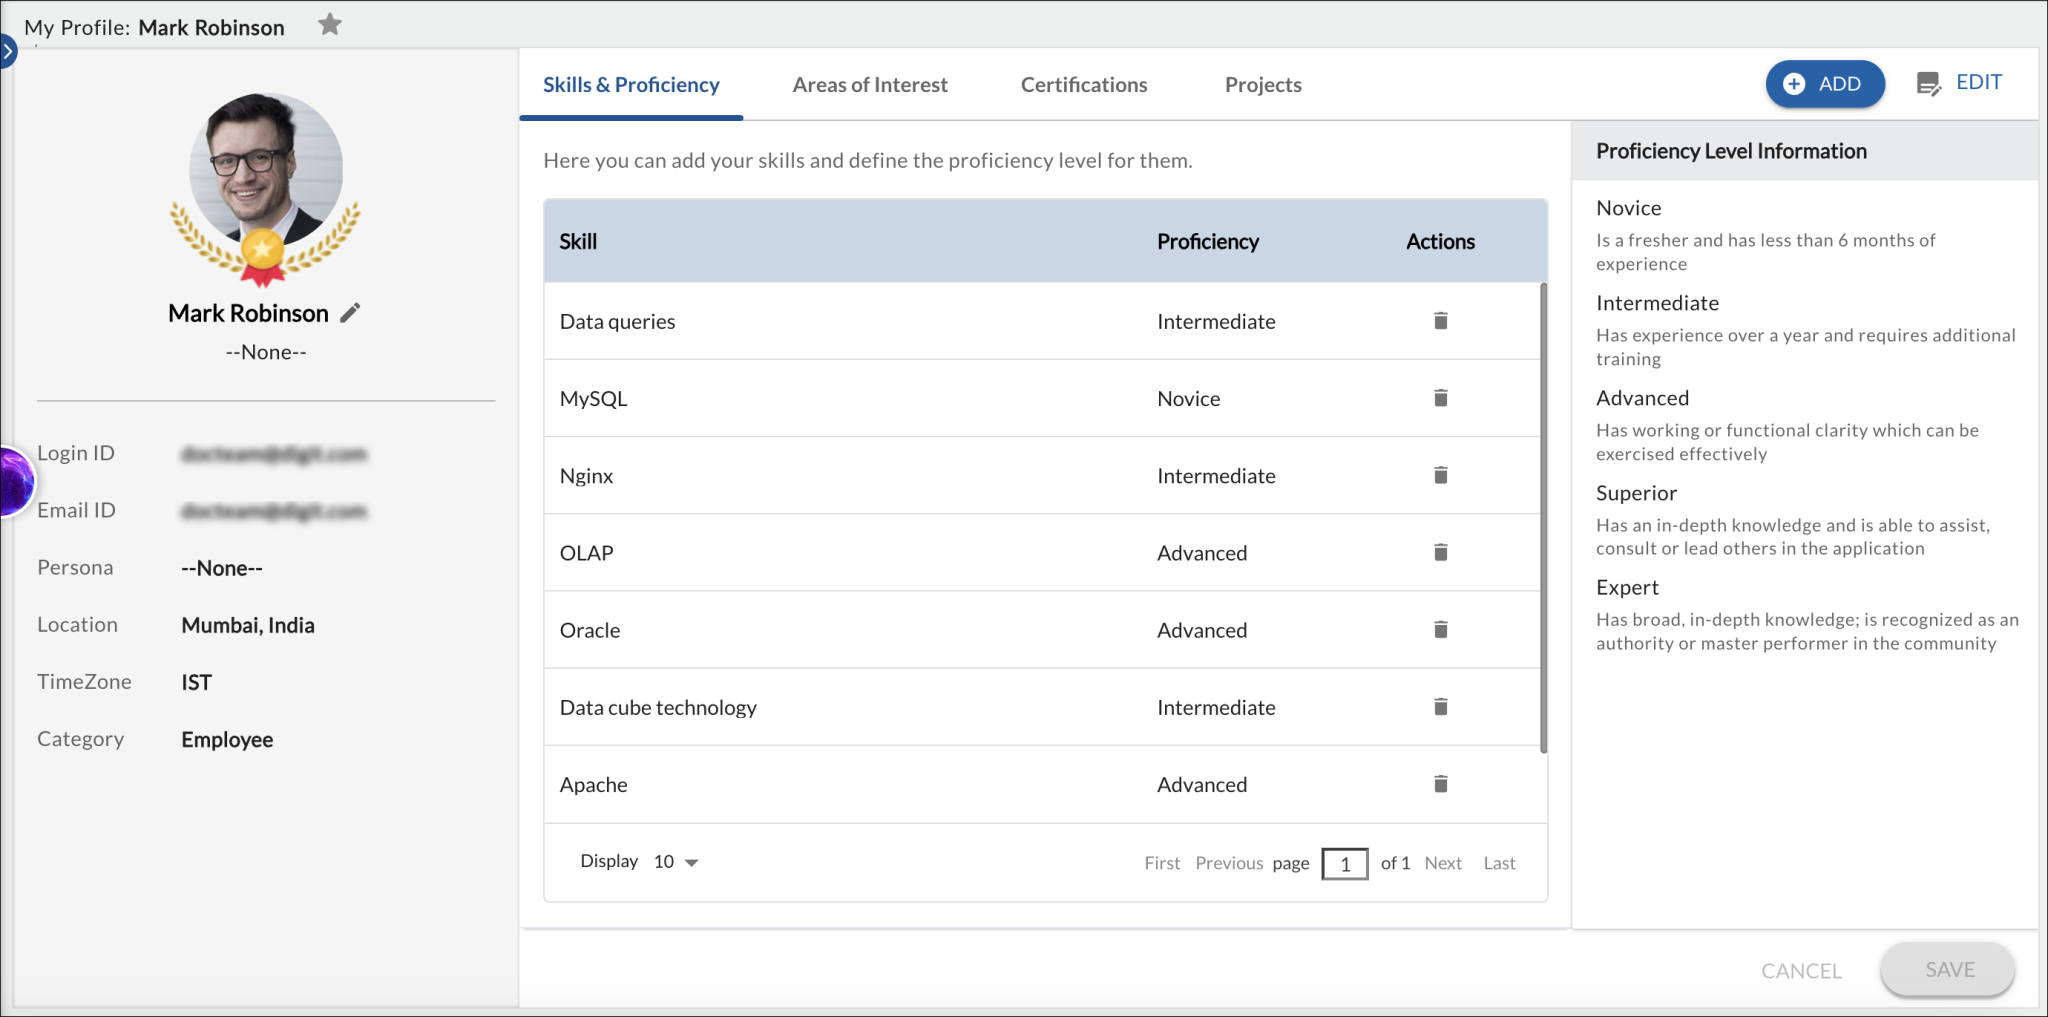Click the Superior proficiency level heading
The height and width of the screenshot is (1017, 2048).
tap(1636, 493)
